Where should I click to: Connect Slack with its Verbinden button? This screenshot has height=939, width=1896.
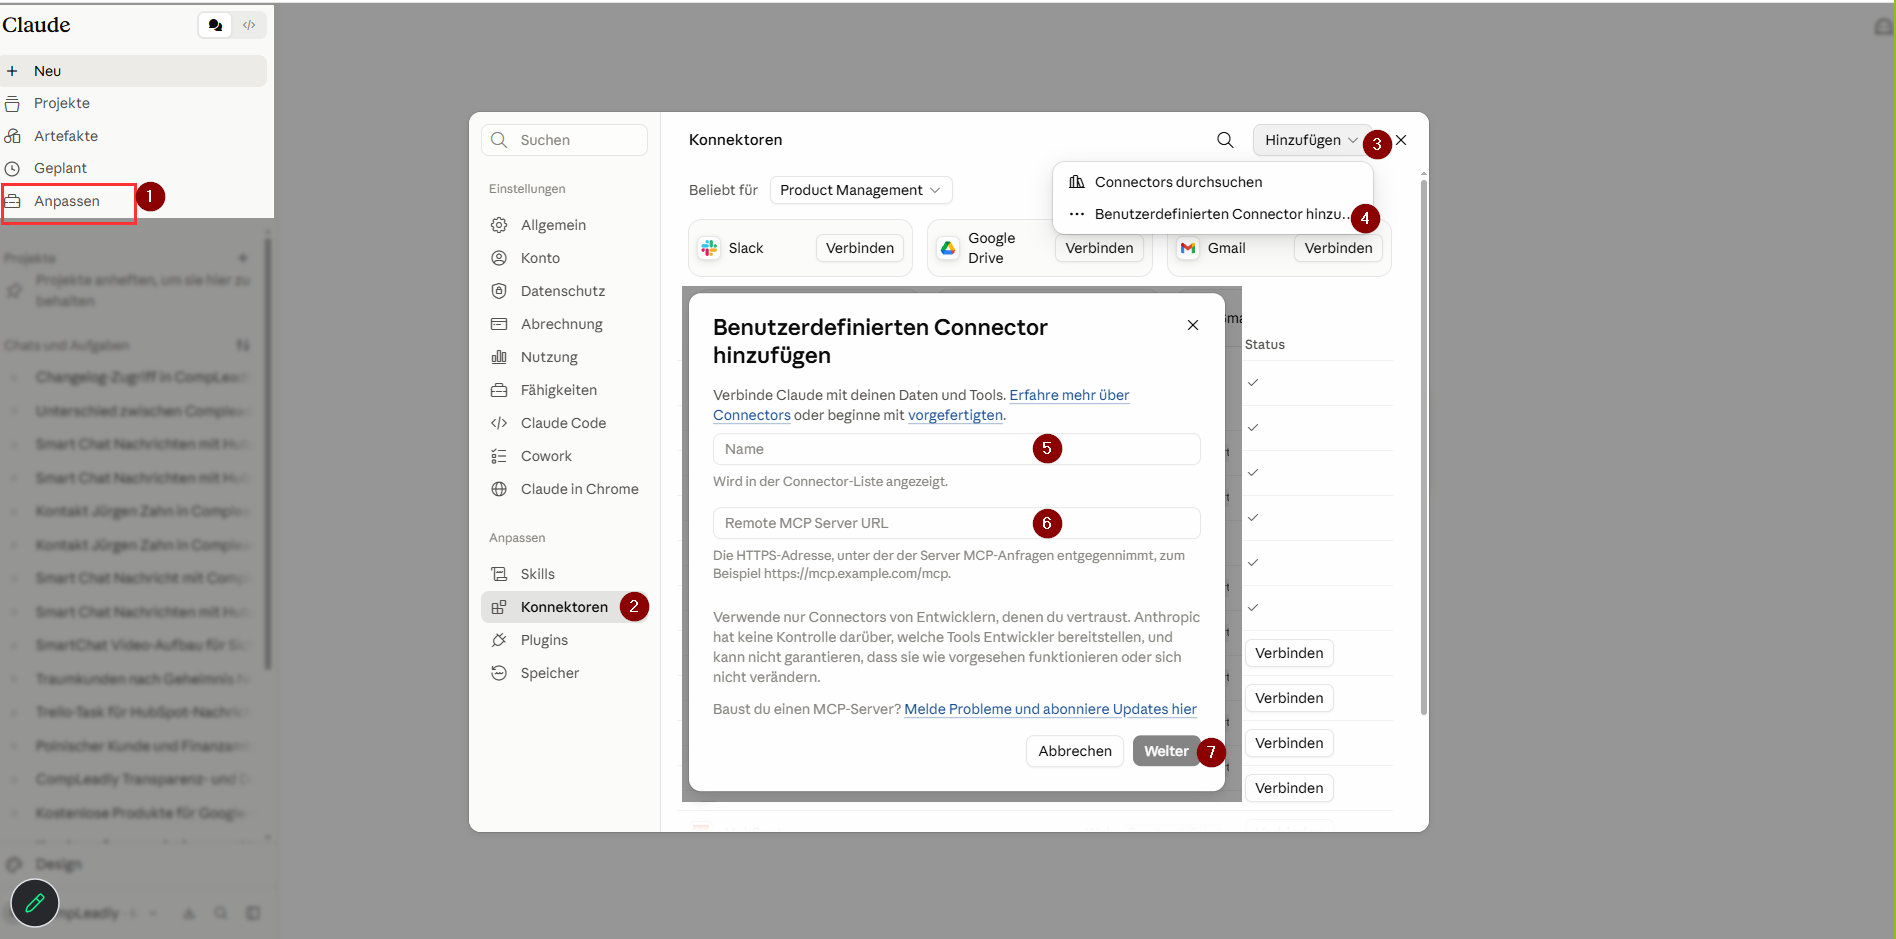[x=860, y=248]
